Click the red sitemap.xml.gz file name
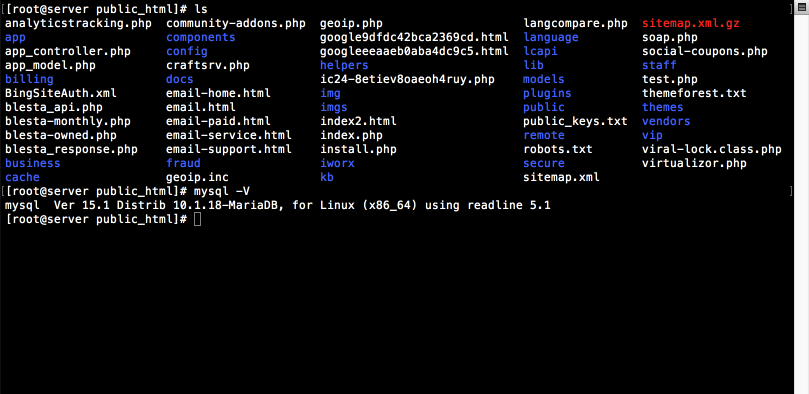The width and height of the screenshot is (809, 394). [x=691, y=24]
